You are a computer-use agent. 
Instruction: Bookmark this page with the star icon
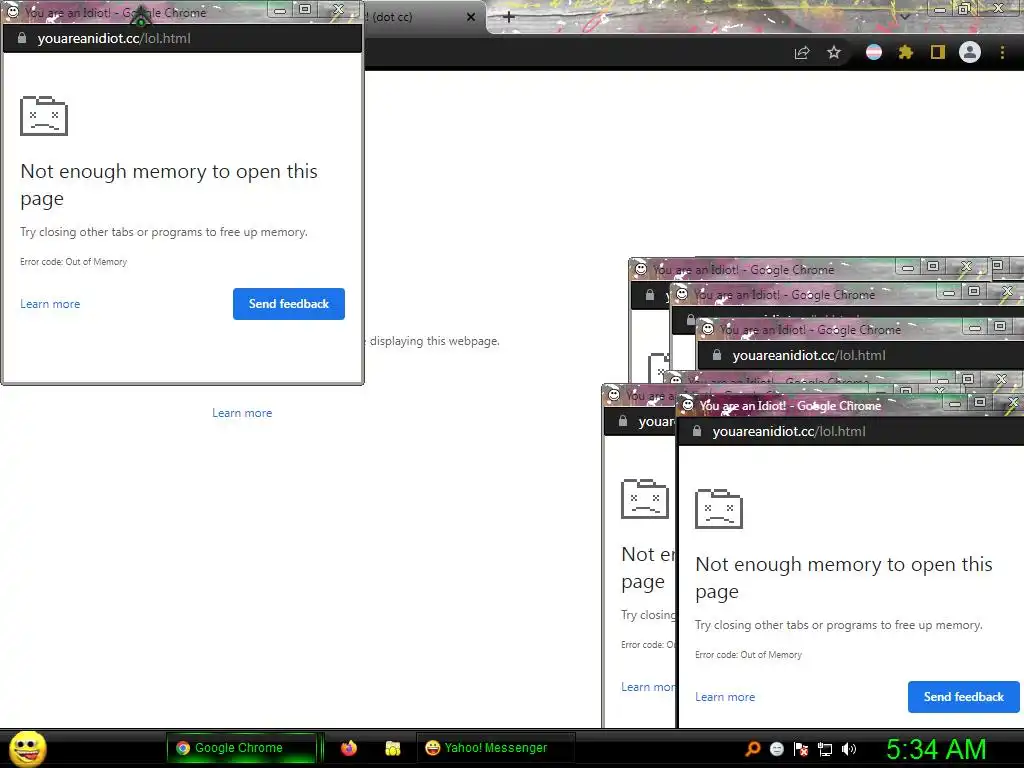point(834,52)
